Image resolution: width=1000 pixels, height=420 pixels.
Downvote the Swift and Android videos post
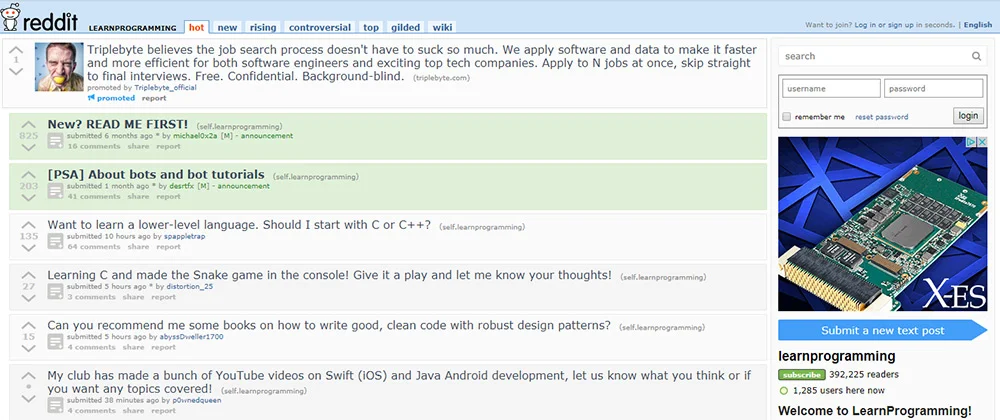tap(29, 398)
